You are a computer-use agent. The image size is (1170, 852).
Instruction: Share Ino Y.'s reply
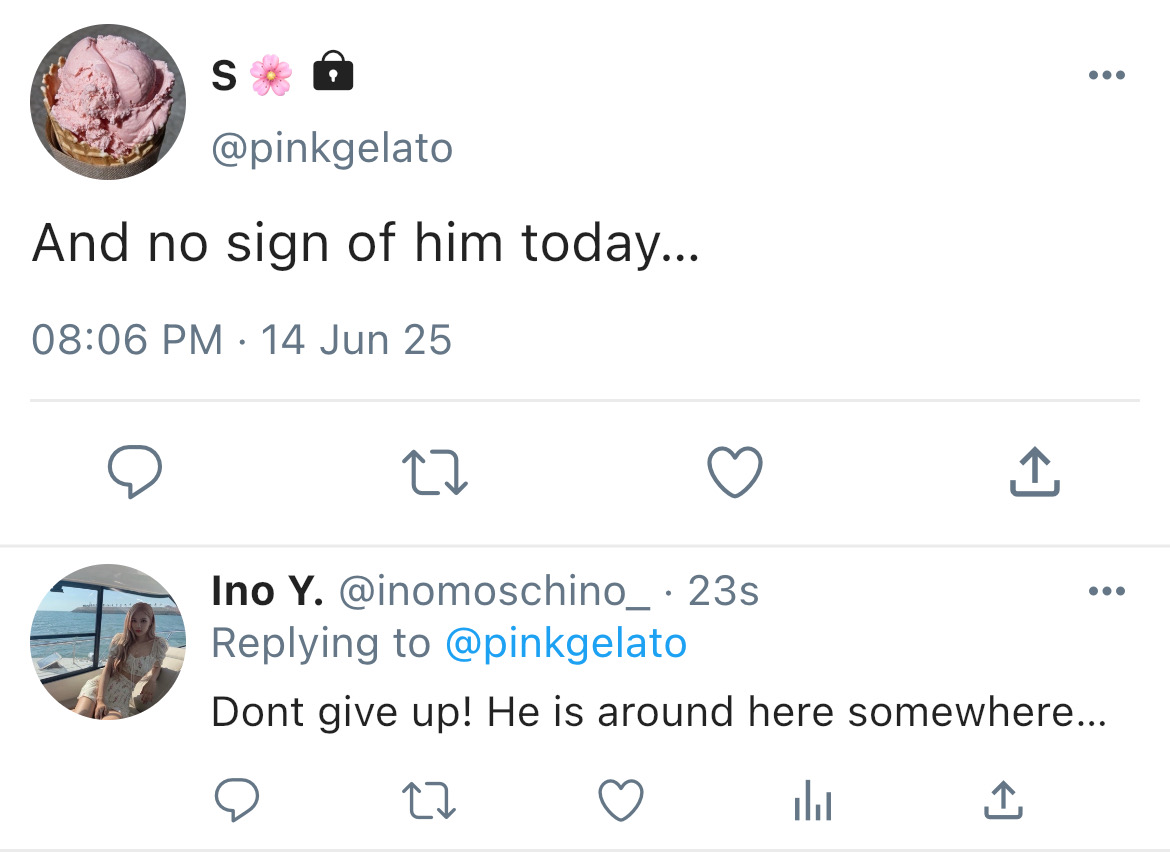1004,800
